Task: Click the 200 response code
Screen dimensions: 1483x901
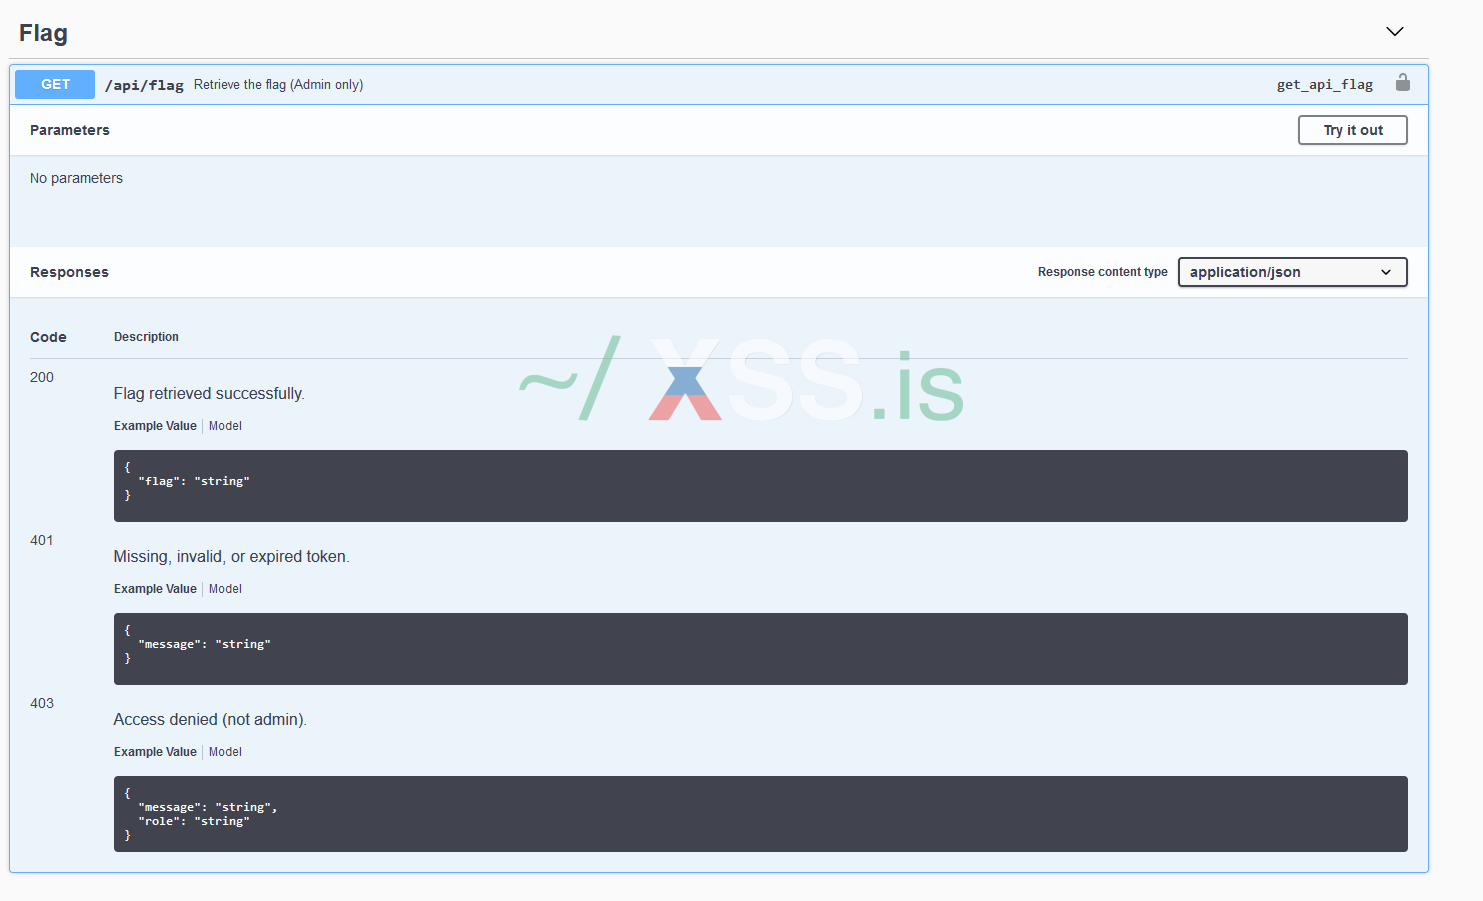Action: click(x=42, y=377)
